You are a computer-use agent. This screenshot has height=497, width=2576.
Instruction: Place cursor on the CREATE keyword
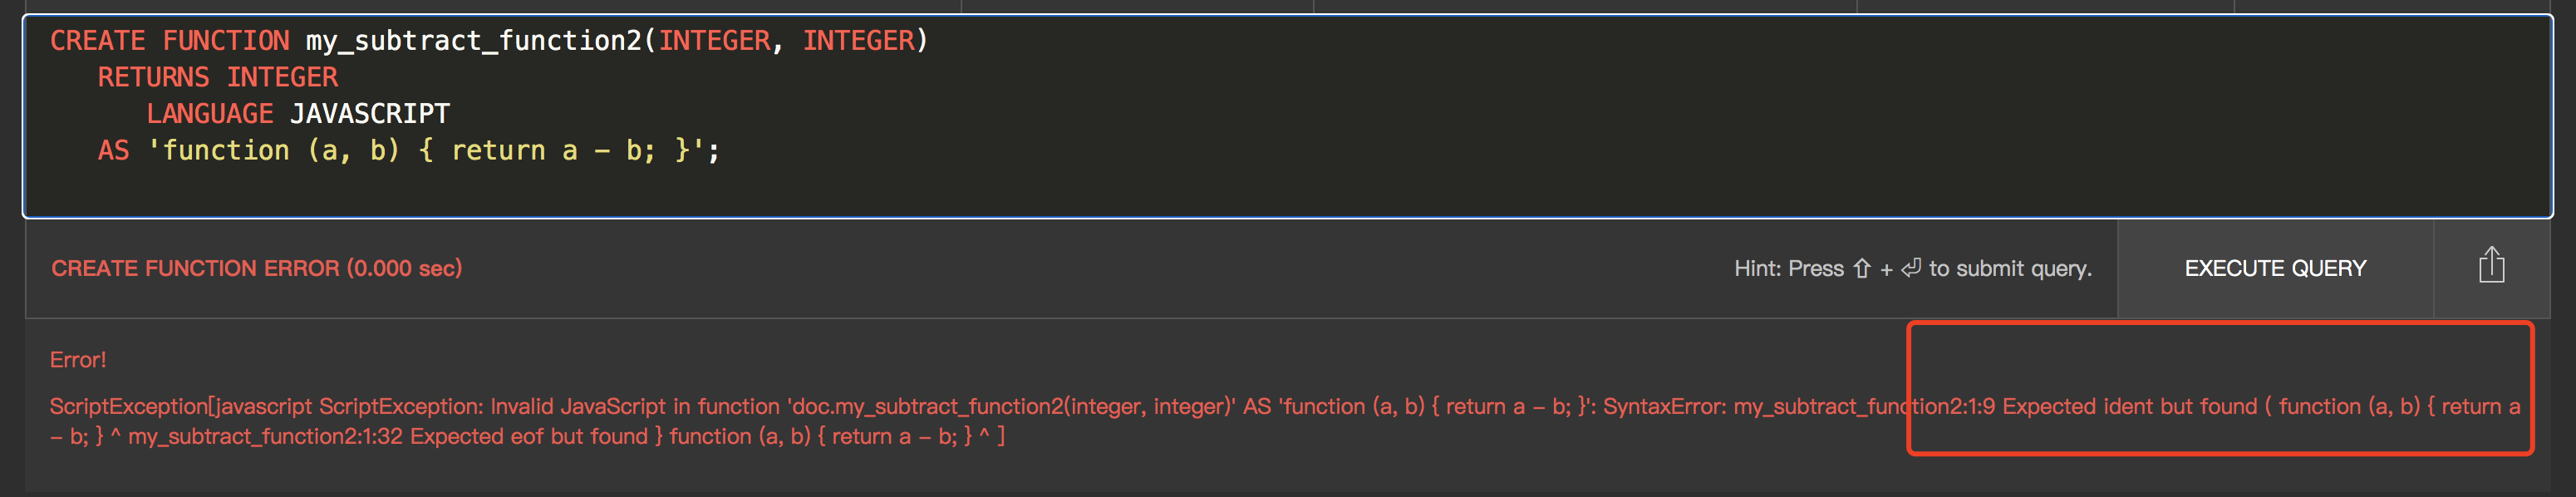point(98,41)
